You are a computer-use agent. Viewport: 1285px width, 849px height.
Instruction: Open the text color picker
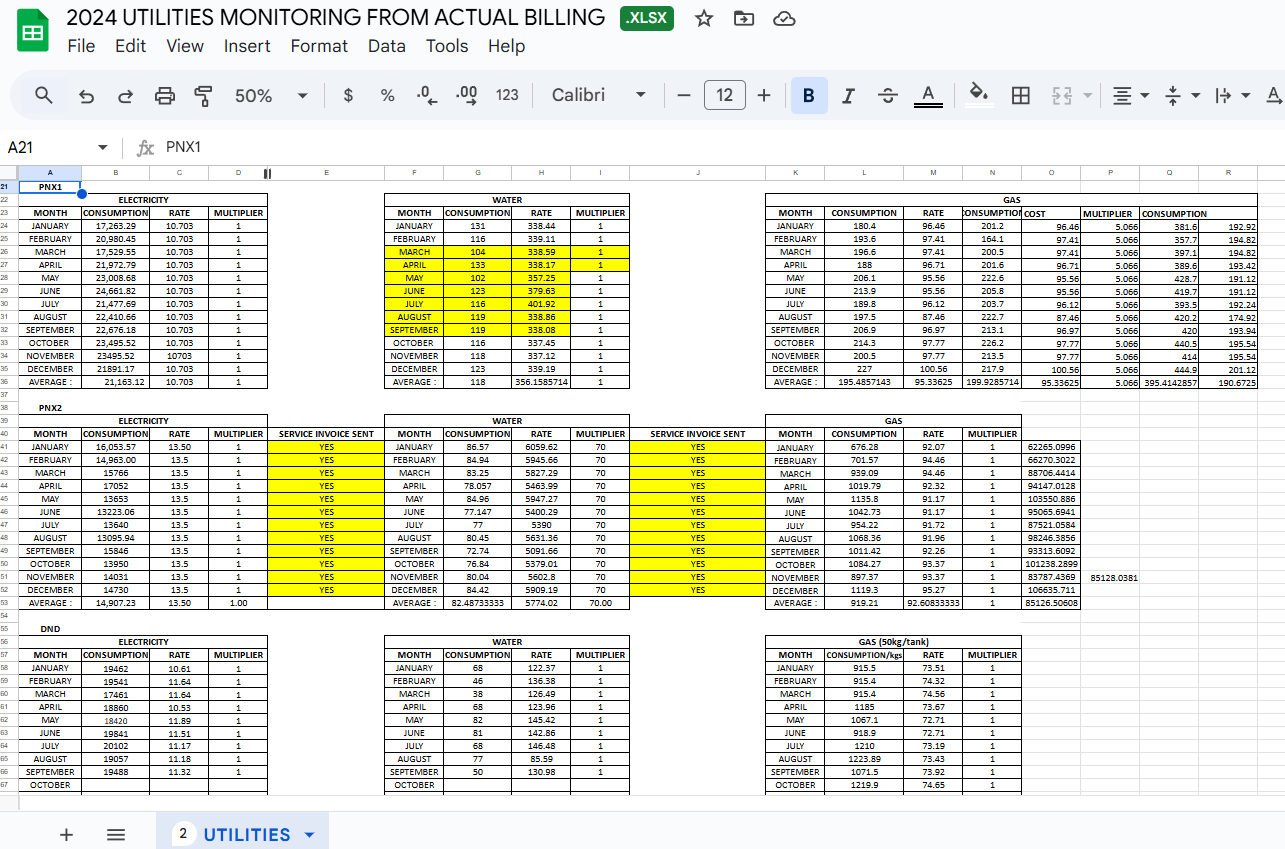pos(928,95)
